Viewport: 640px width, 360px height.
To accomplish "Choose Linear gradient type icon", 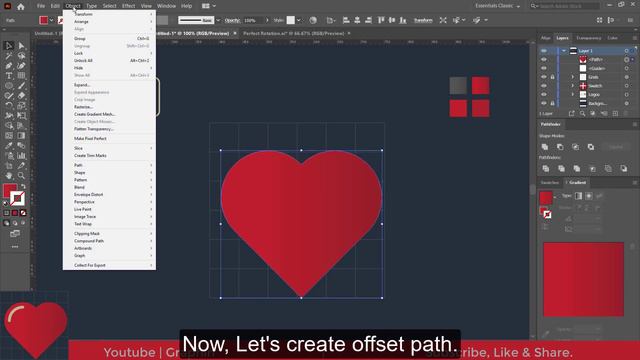I will [579, 196].
